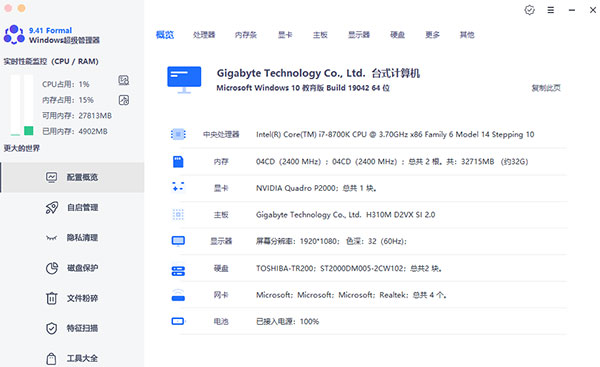Select the 显示器 tab
The height and width of the screenshot is (367, 600).
click(359, 35)
